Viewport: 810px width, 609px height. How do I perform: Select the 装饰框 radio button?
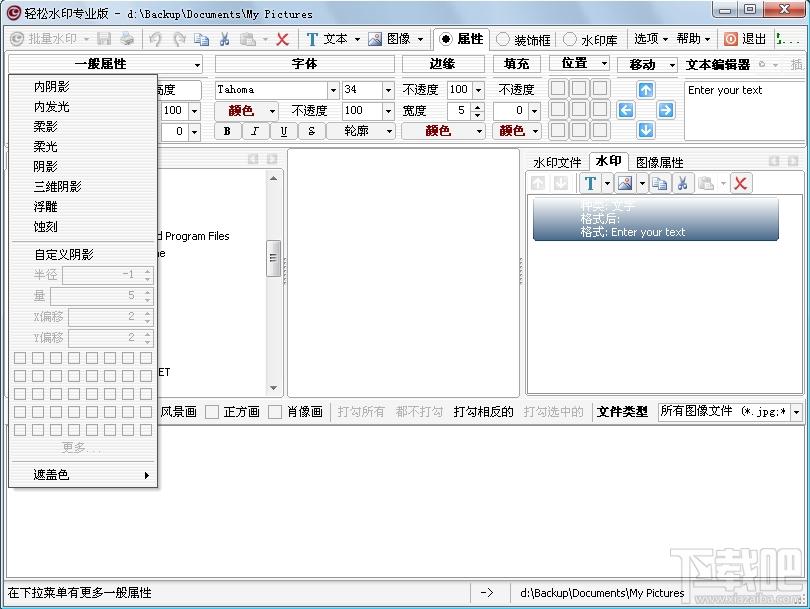(x=503, y=39)
